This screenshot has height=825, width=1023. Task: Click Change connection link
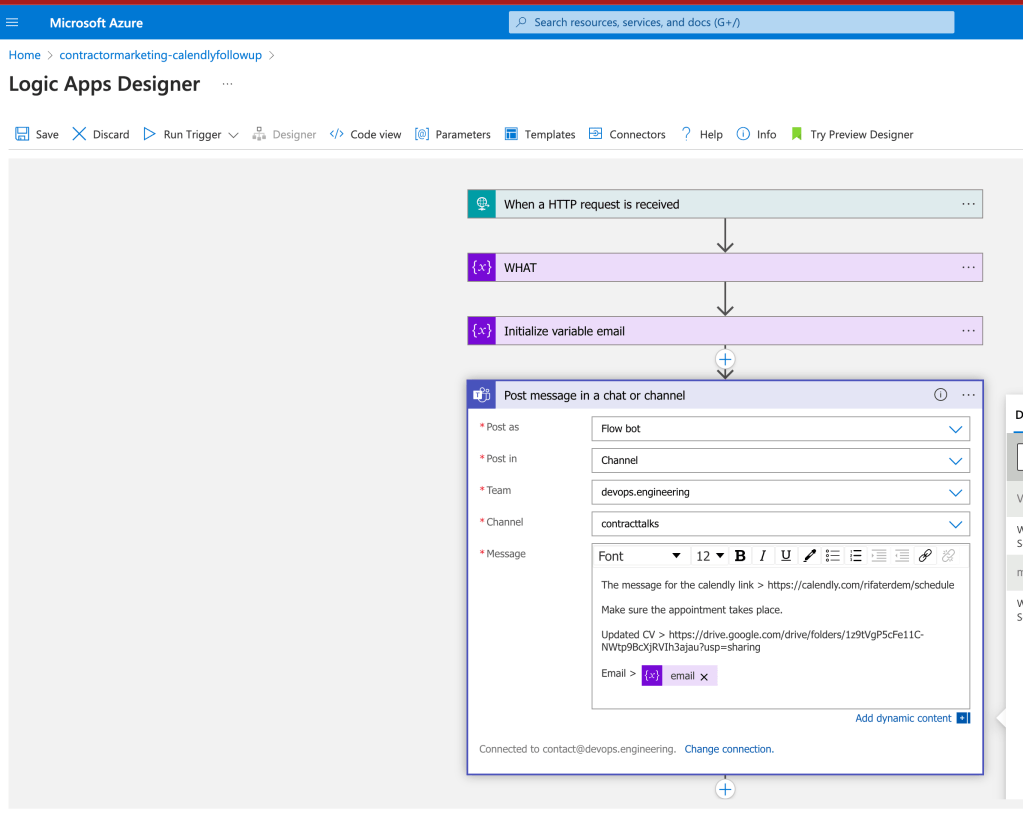(x=729, y=749)
